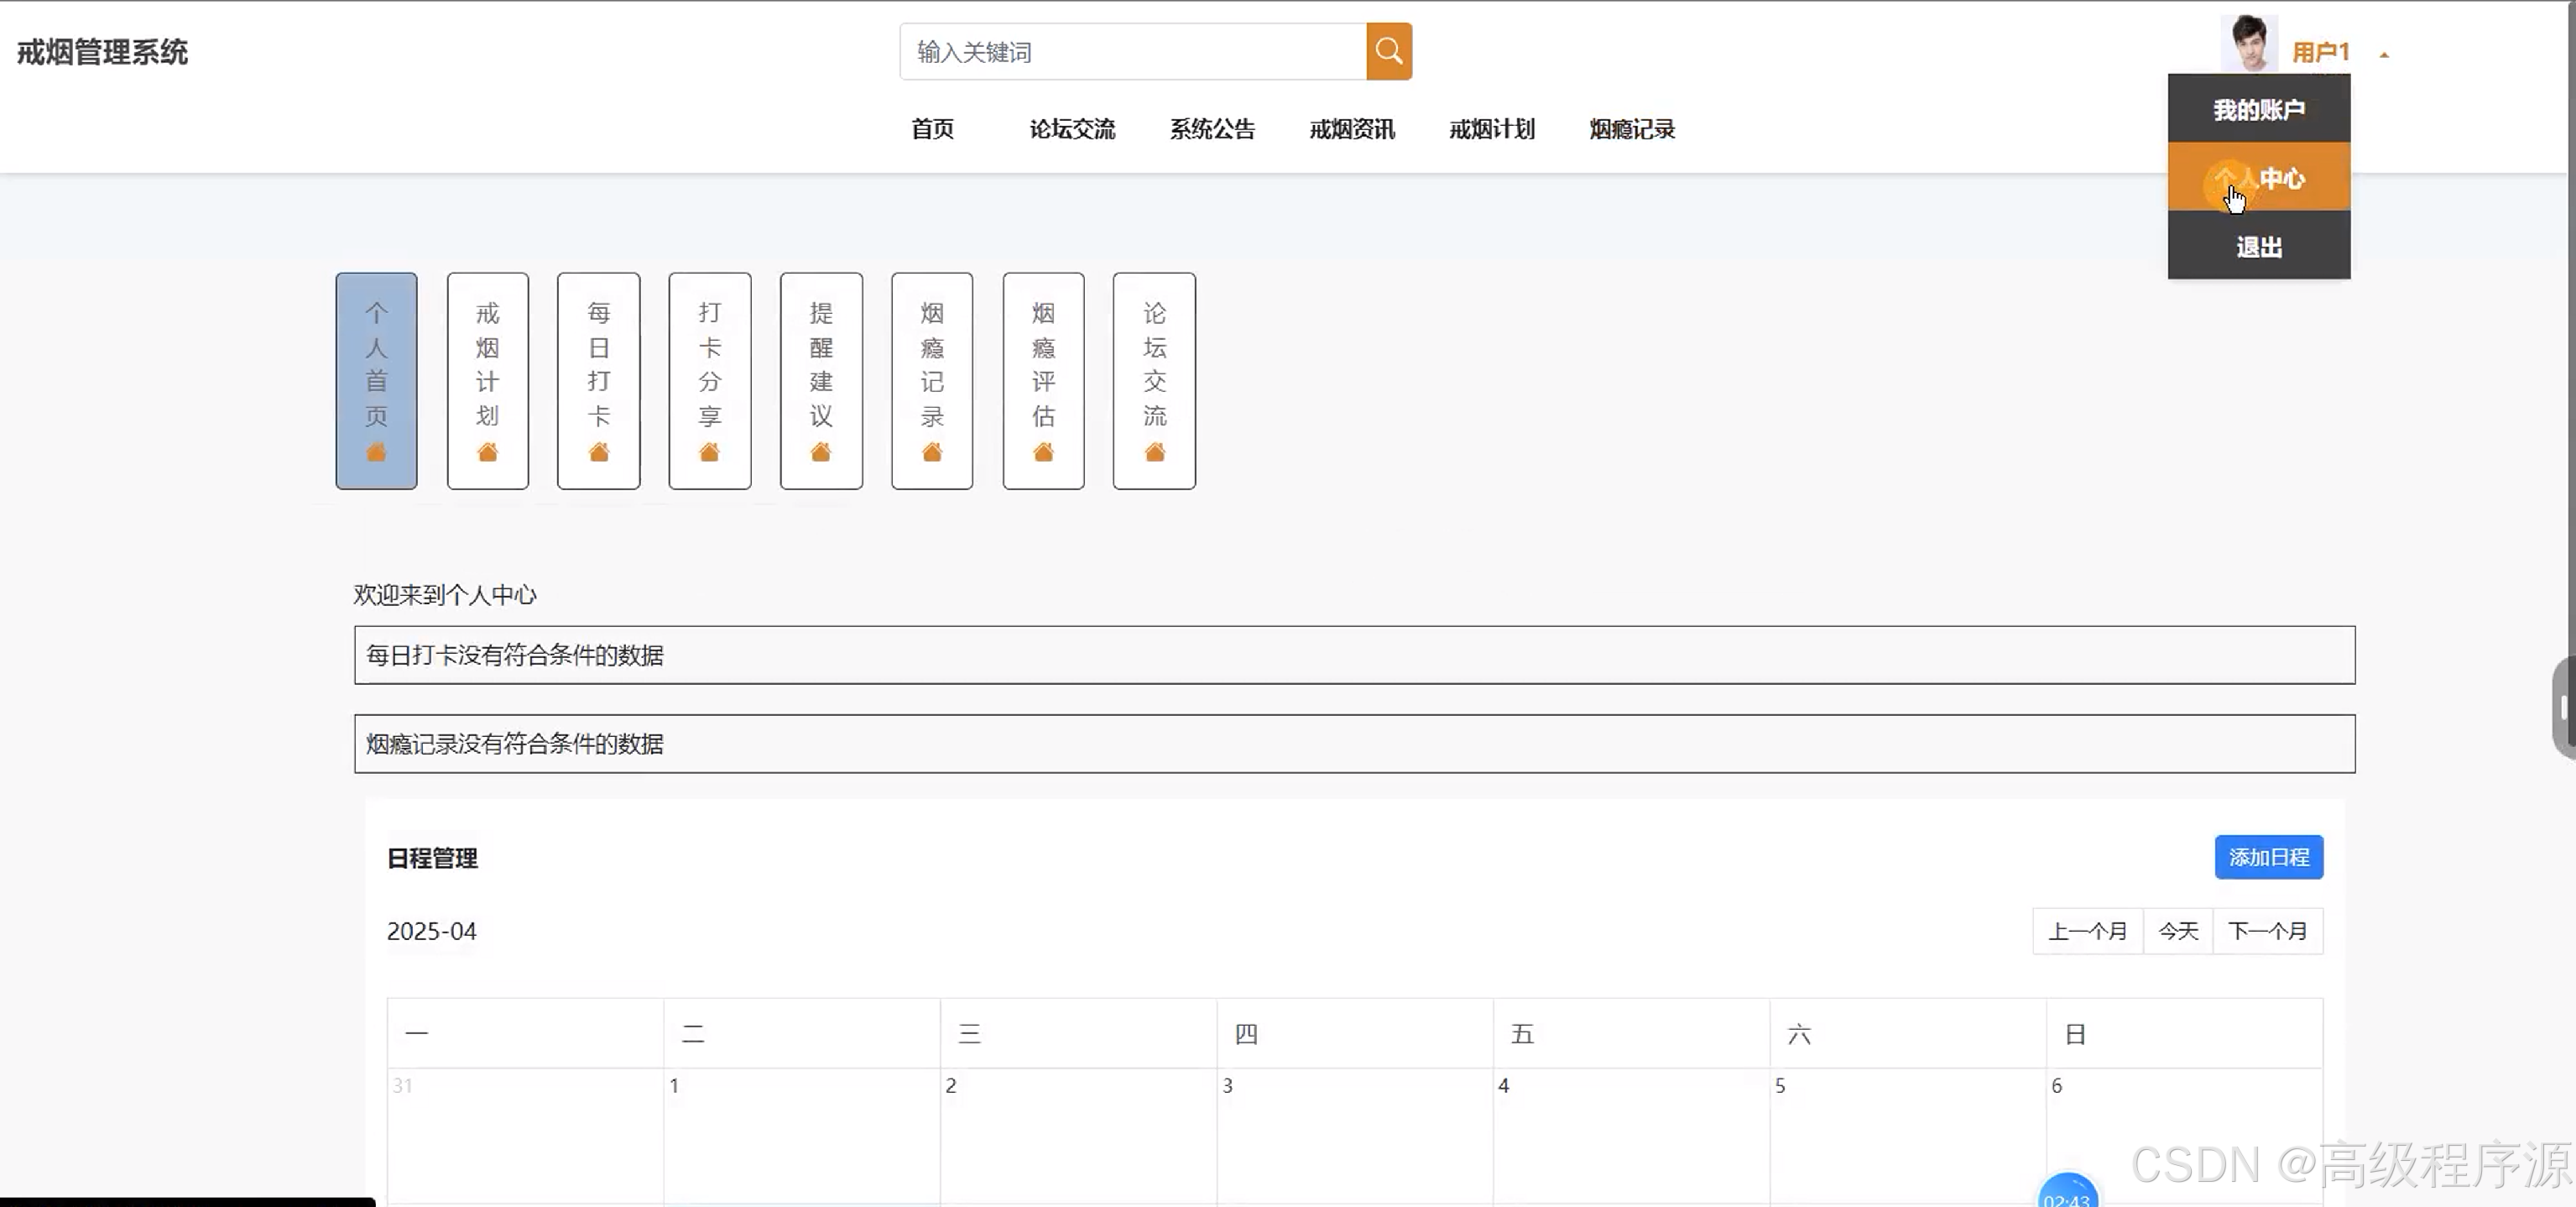Screen dimensions: 2576x1207
Task: Go to 上一个月 in calendar
Action: click(x=2087, y=931)
